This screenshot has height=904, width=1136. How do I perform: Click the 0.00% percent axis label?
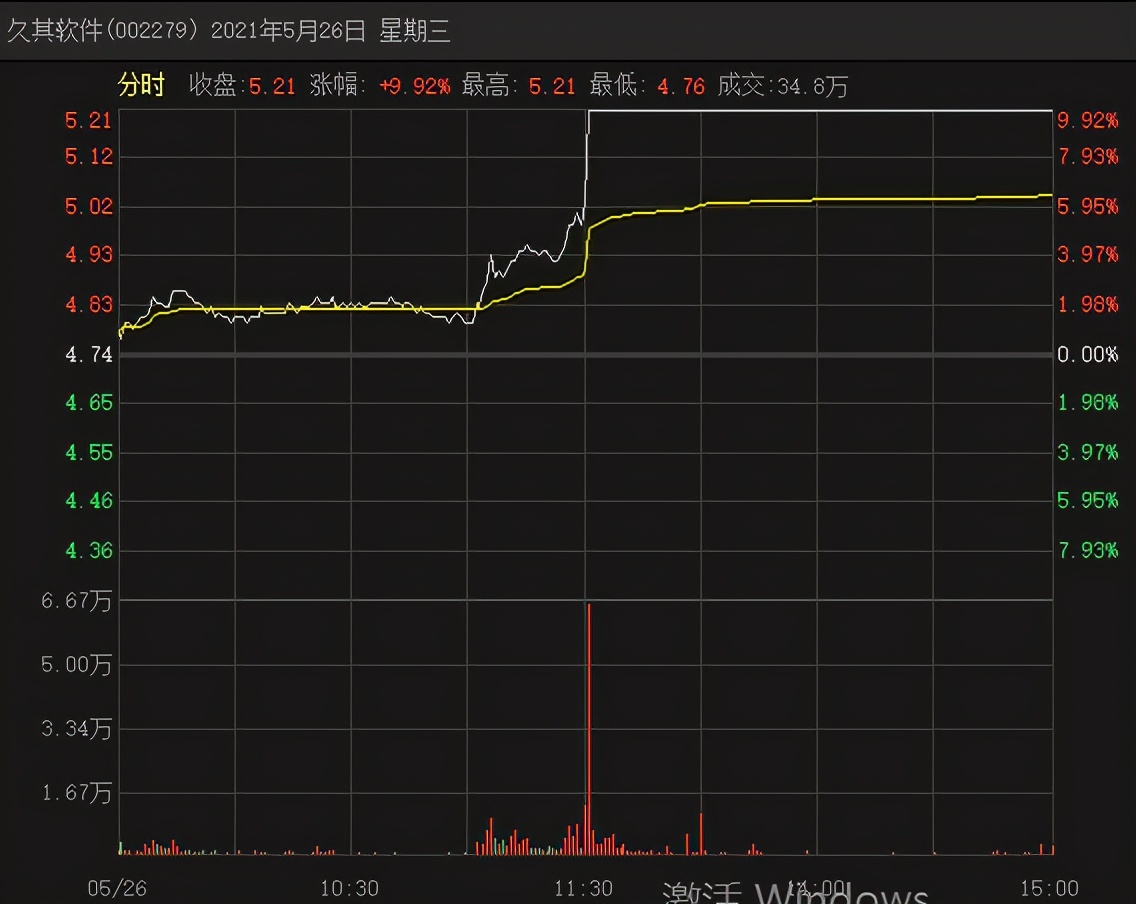pos(1087,354)
